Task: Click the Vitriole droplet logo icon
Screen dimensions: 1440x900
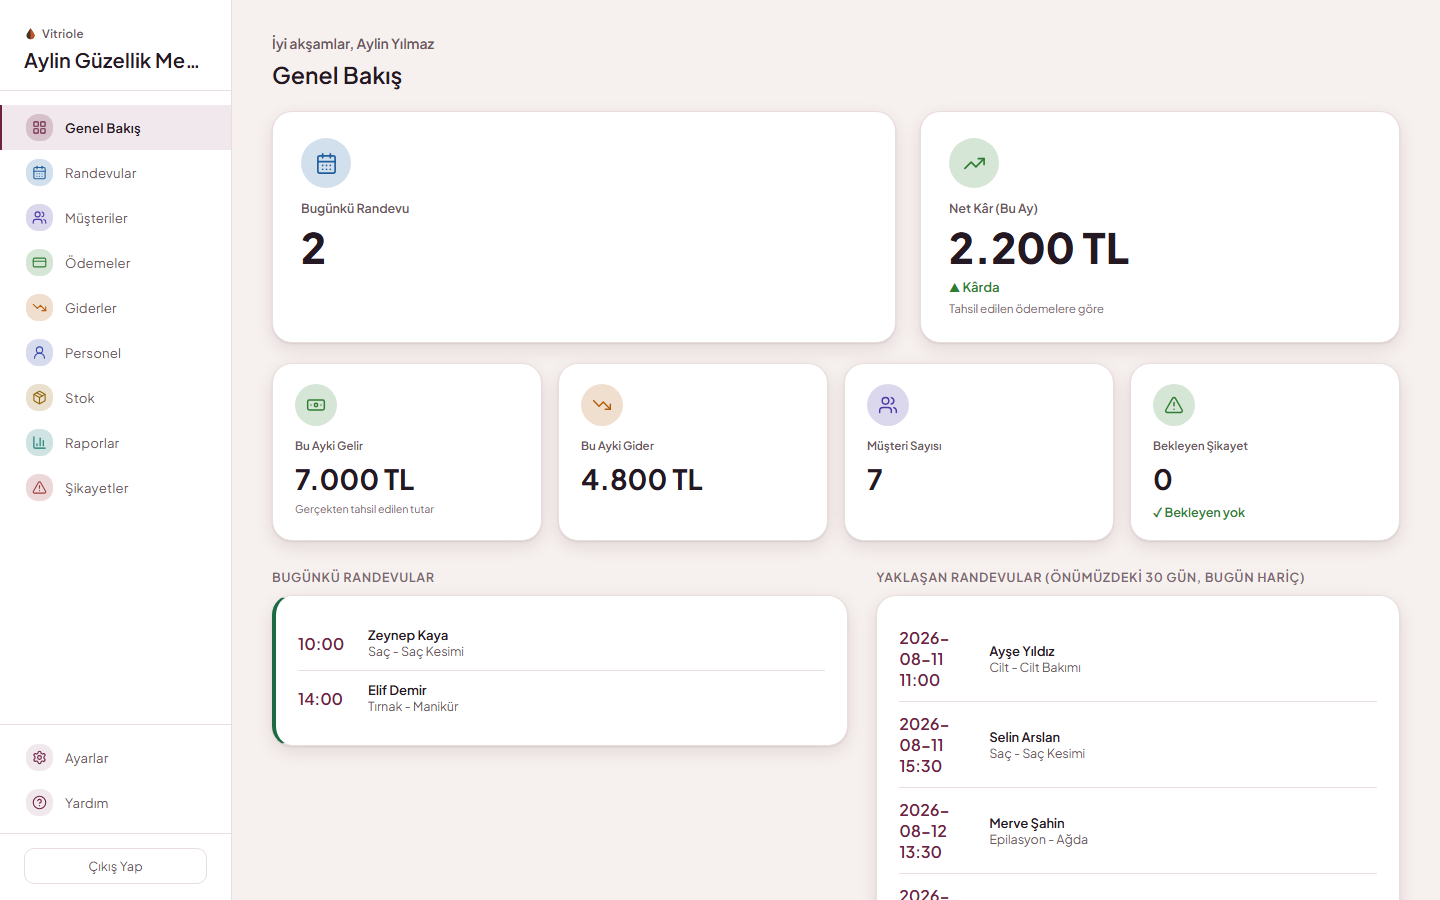Action: coord(30,34)
